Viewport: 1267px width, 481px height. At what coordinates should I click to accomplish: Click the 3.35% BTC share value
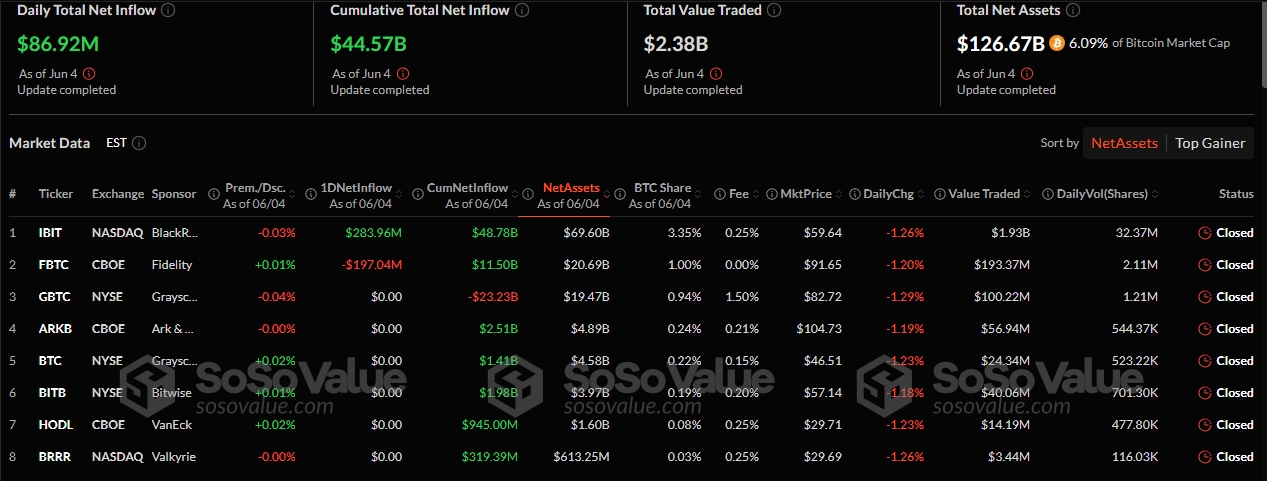[684, 233]
